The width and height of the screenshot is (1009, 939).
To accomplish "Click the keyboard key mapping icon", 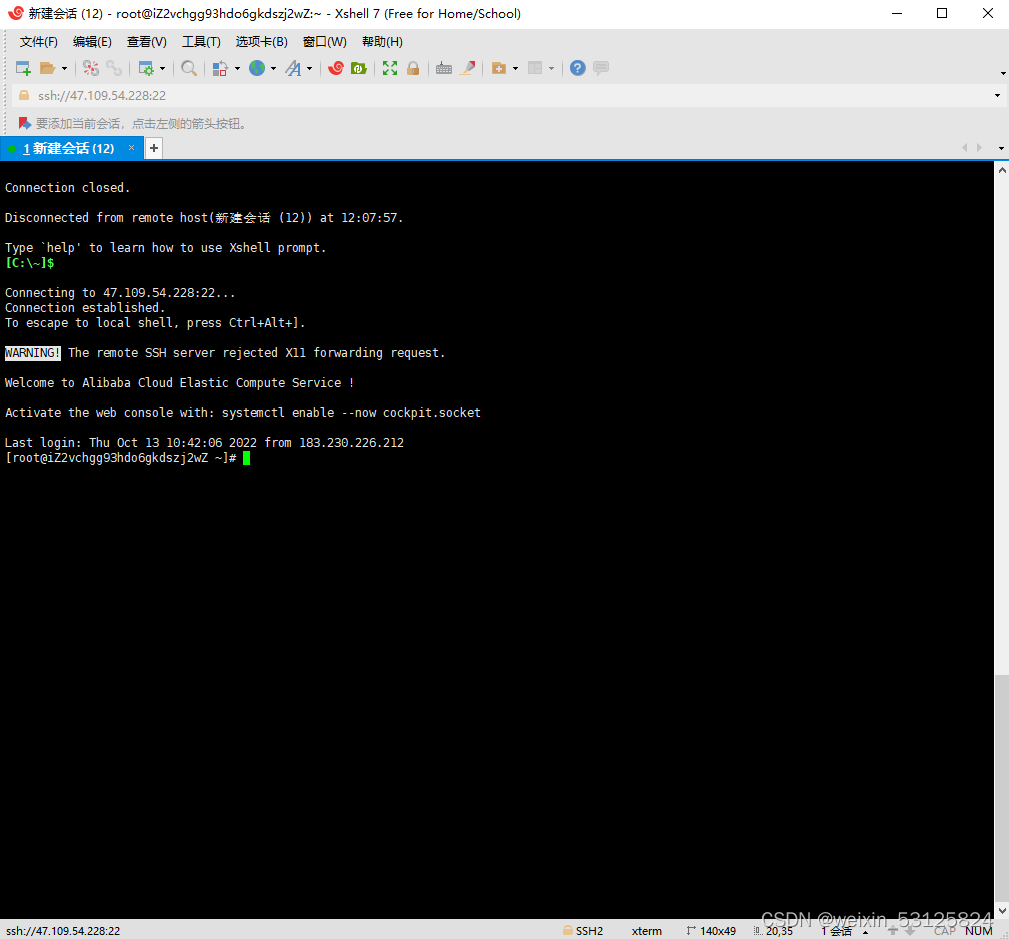I will pyautogui.click(x=444, y=68).
